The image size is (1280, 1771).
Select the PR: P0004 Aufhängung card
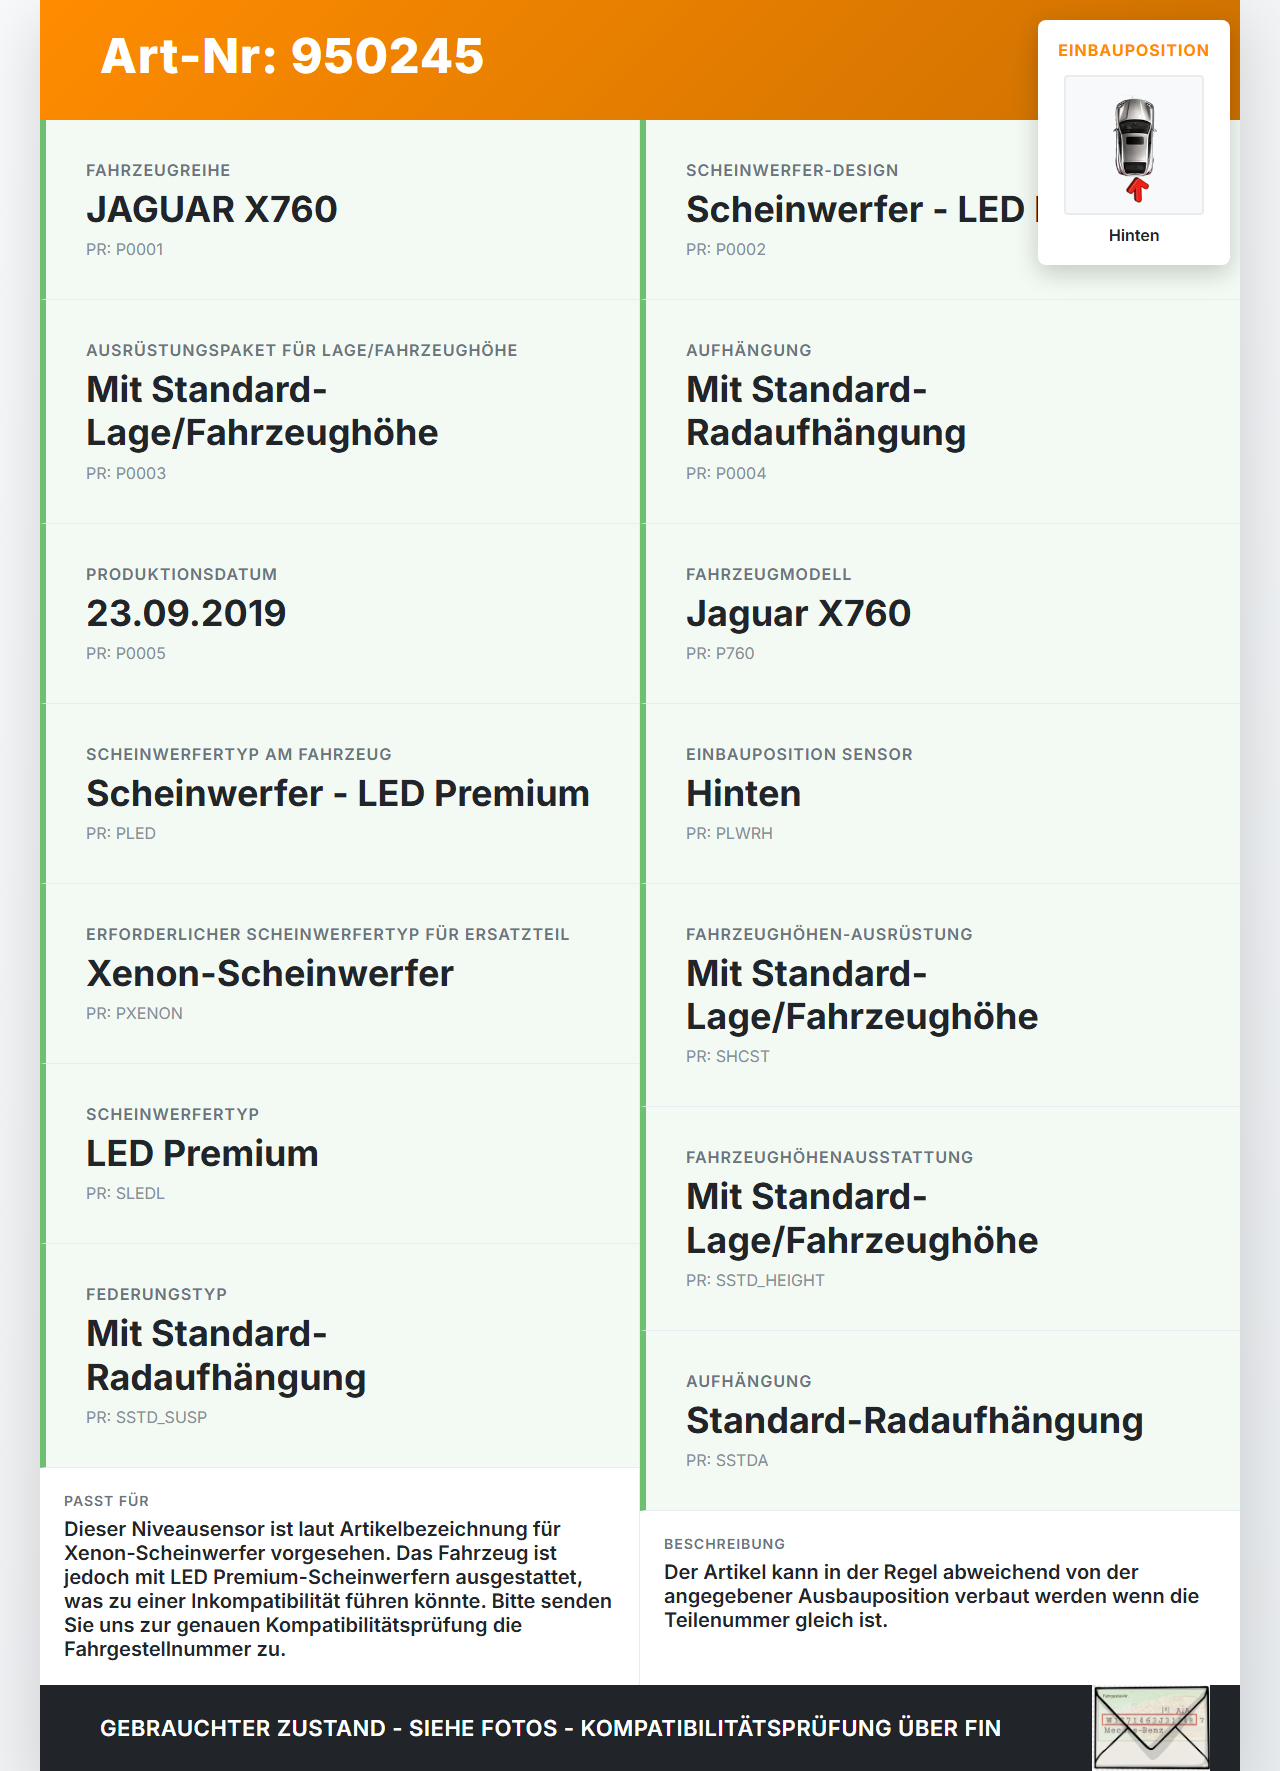click(x=940, y=412)
